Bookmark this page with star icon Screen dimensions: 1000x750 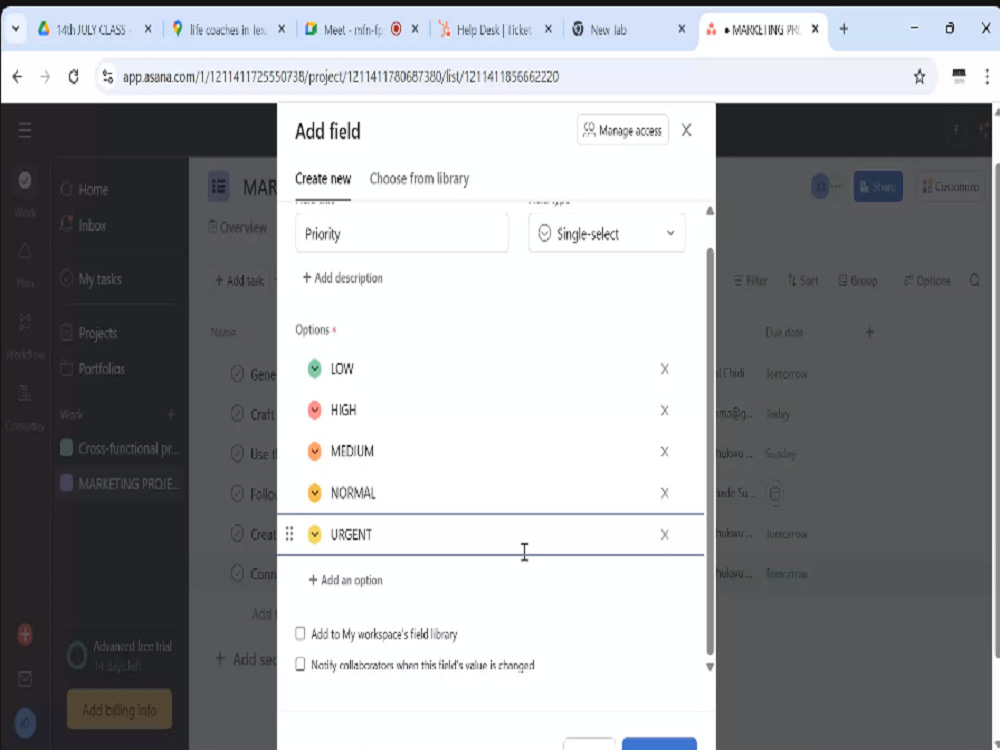pos(919,77)
